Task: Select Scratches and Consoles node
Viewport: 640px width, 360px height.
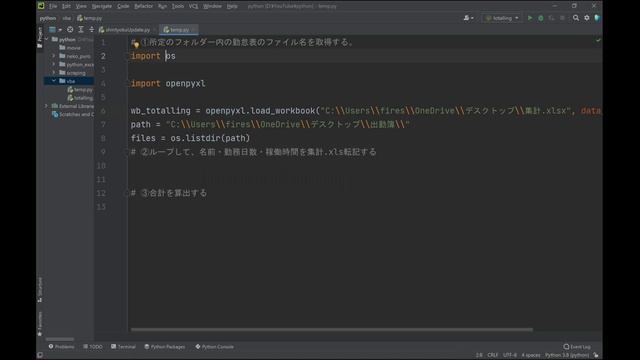Action: (73, 114)
